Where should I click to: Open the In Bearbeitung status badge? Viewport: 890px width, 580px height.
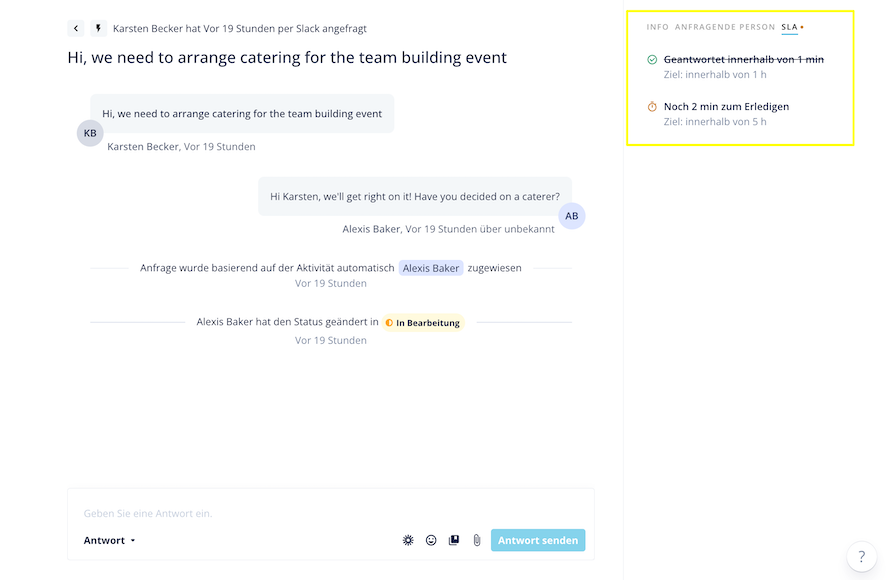[x=423, y=323]
